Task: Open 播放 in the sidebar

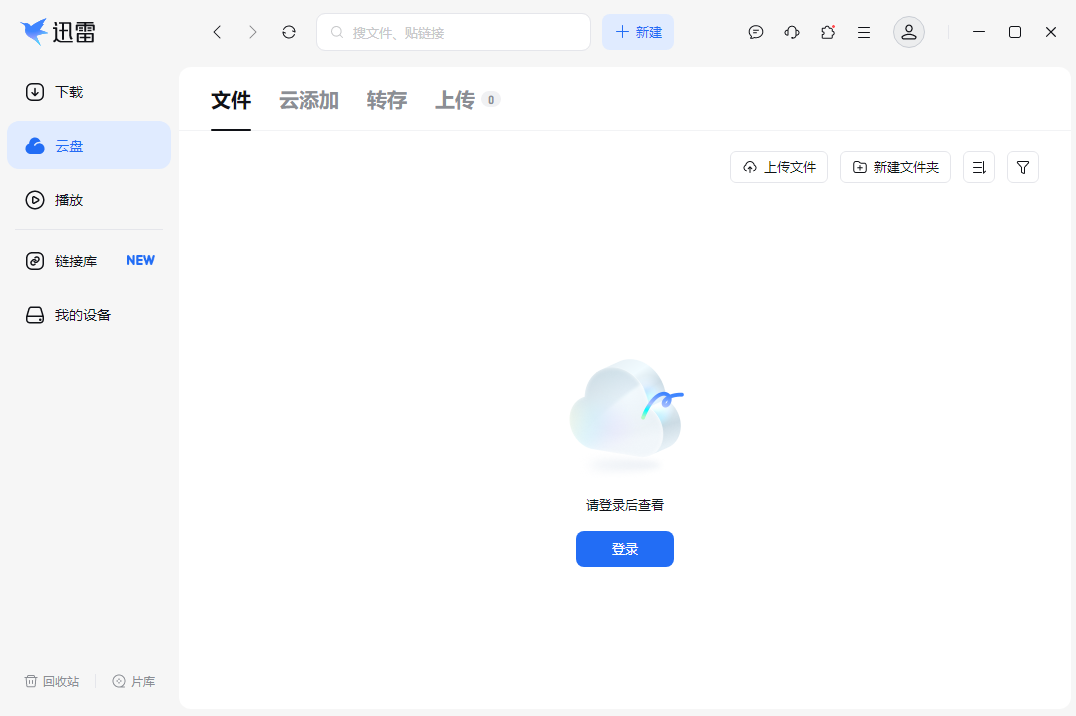Action: pos(89,200)
